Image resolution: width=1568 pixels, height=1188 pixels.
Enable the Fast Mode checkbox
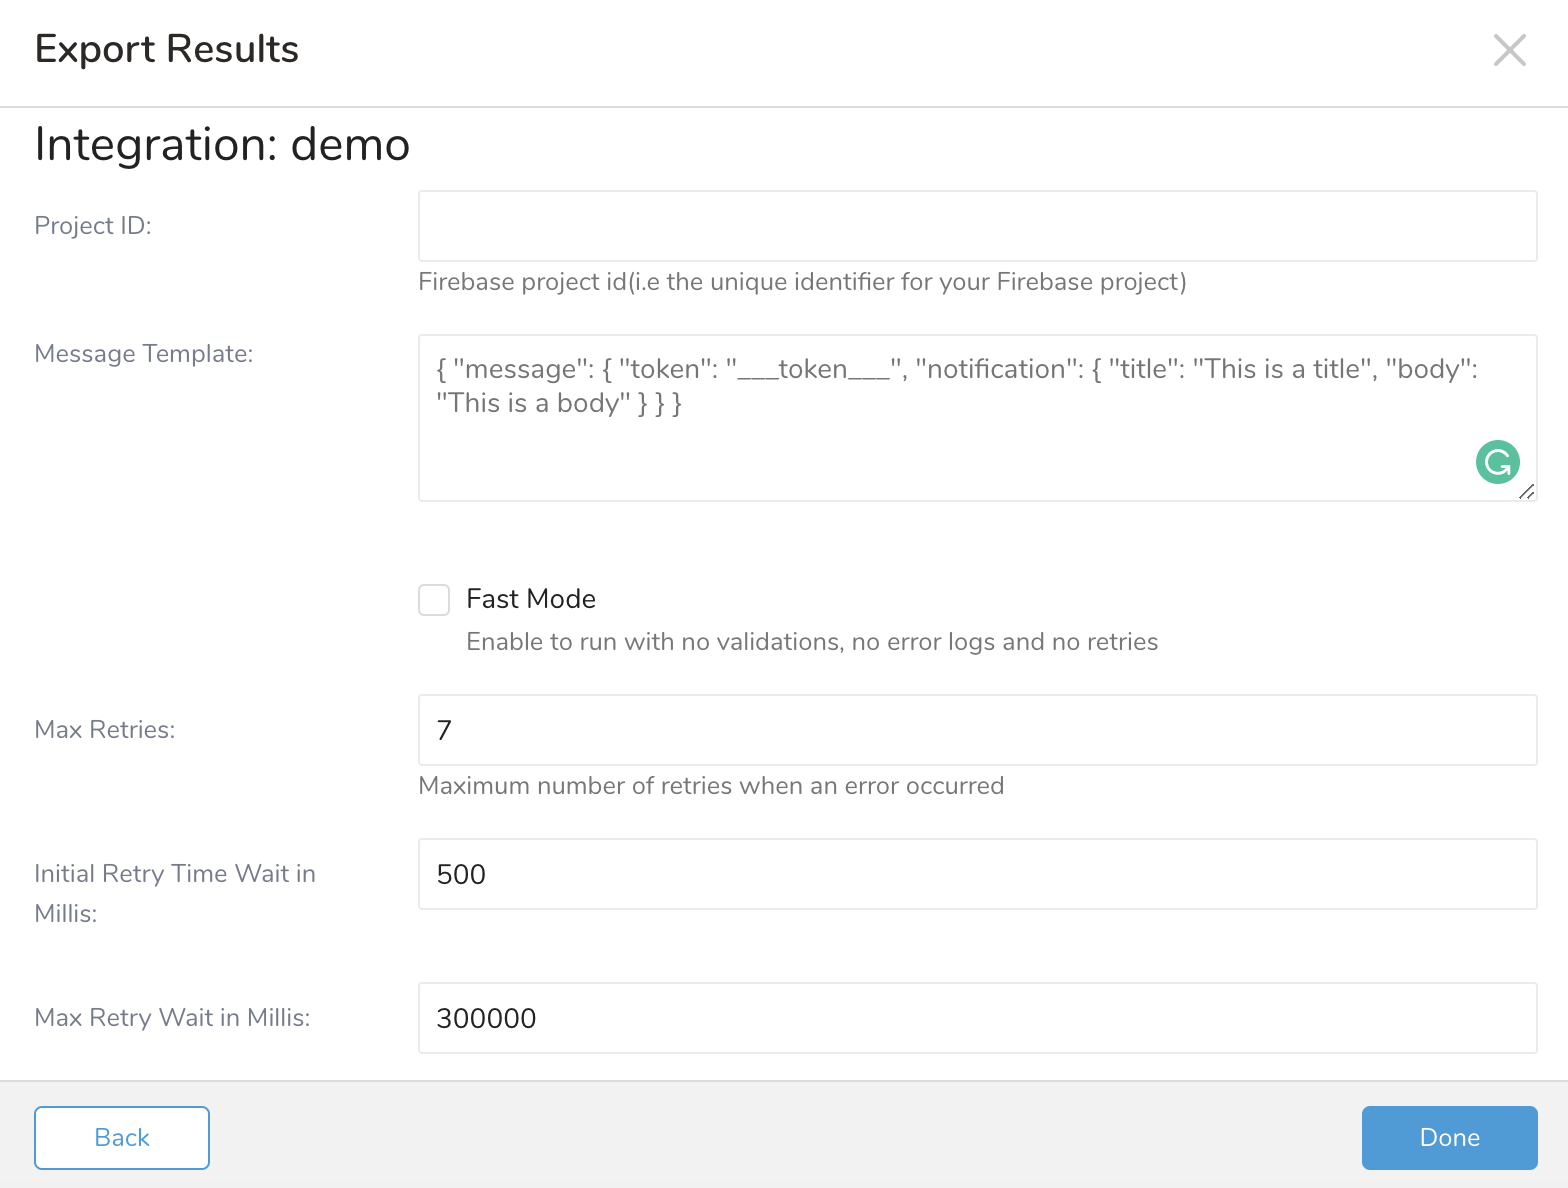[x=434, y=600]
